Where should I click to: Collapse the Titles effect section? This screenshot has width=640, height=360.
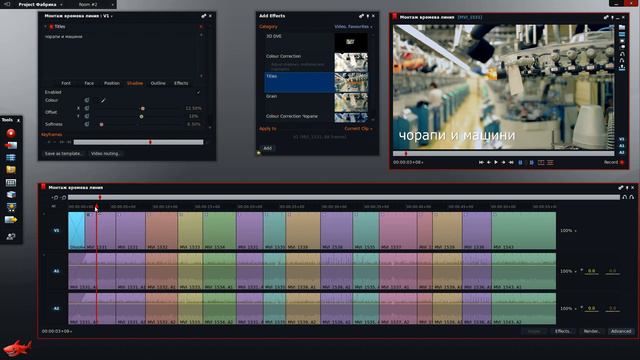pyautogui.click(x=45, y=27)
